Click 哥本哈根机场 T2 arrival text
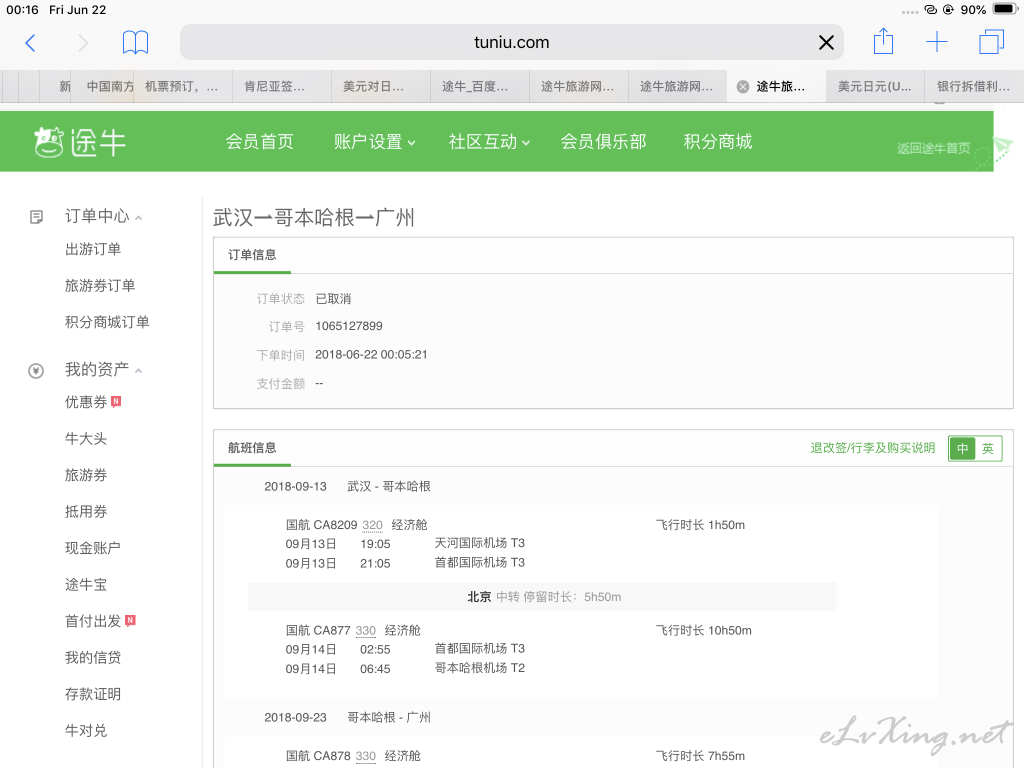Image resolution: width=1024 pixels, height=768 pixels. pos(480,668)
